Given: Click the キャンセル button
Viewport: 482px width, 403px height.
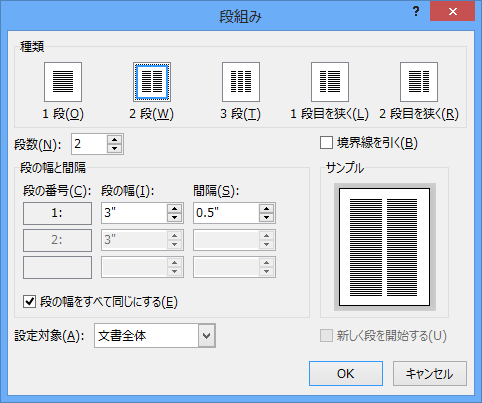Looking at the screenshot, I should coord(430,374).
